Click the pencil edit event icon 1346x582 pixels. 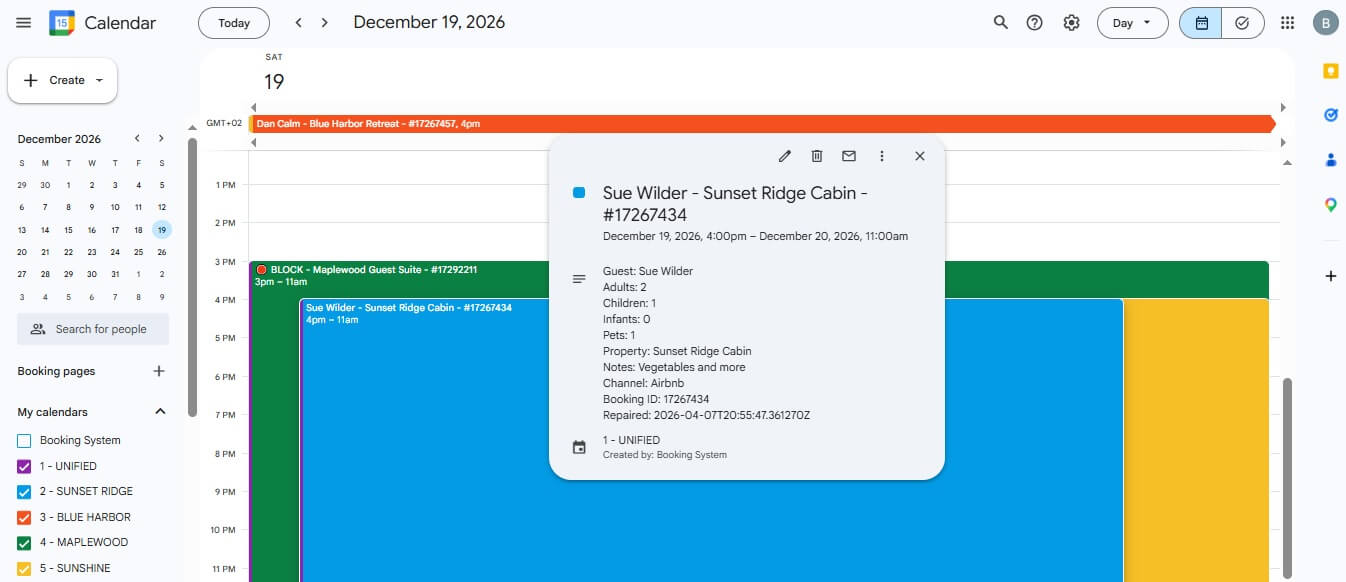click(x=785, y=156)
